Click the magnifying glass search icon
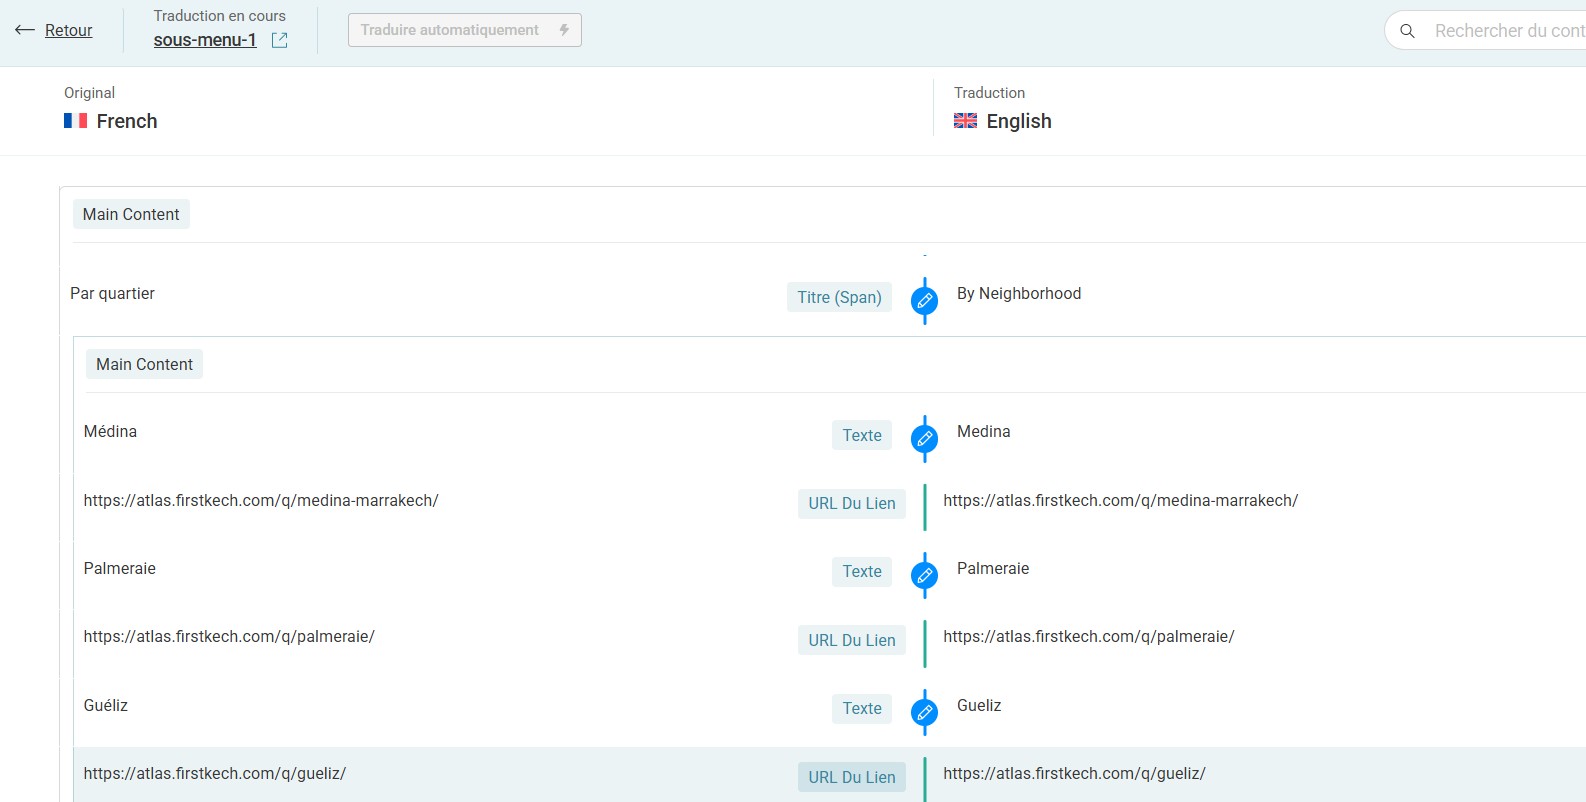The height and width of the screenshot is (802, 1586). pos(1407,31)
